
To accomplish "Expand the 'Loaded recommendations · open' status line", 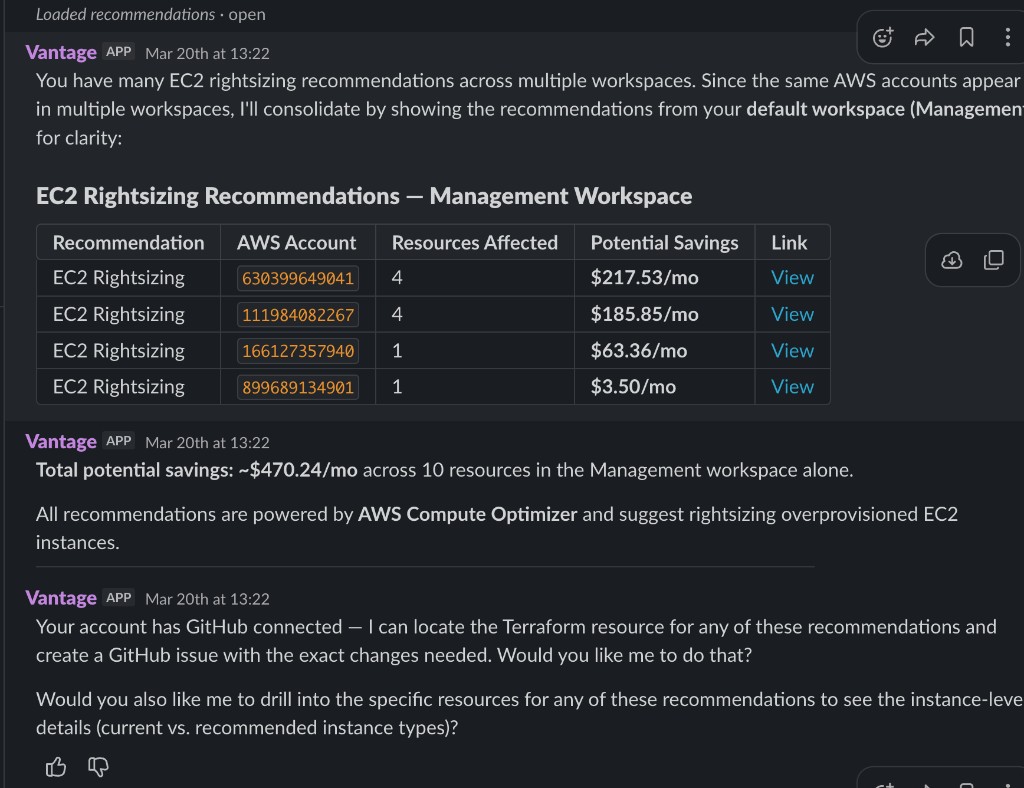I will pyautogui.click(x=150, y=14).
